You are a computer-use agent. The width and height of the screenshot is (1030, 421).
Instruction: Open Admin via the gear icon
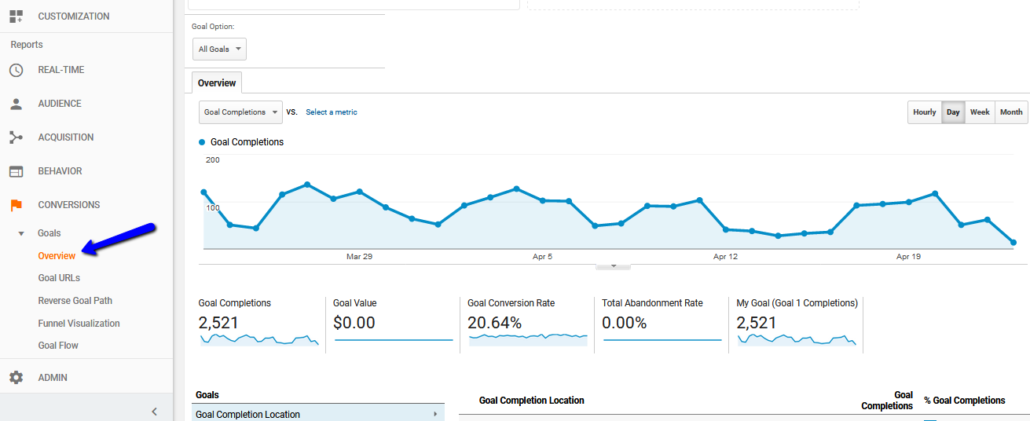[x=16, y=378]
